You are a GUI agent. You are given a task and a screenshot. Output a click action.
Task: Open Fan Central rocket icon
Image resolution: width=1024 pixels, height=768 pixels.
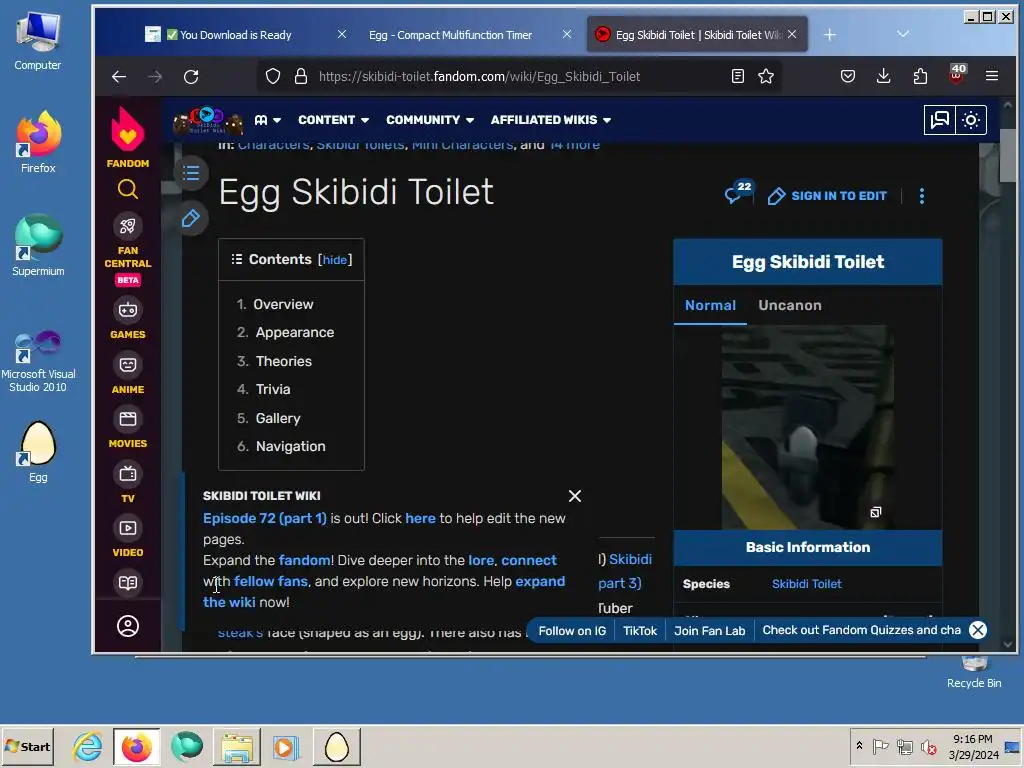[x=128, y=226]
